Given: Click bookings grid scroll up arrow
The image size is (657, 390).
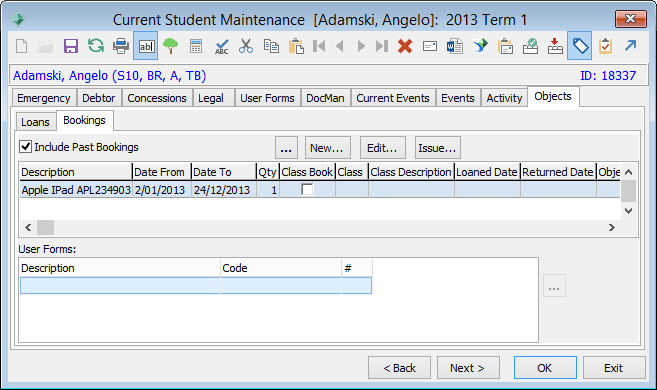Looking at the screenshot, I should (x=629, y=172).
